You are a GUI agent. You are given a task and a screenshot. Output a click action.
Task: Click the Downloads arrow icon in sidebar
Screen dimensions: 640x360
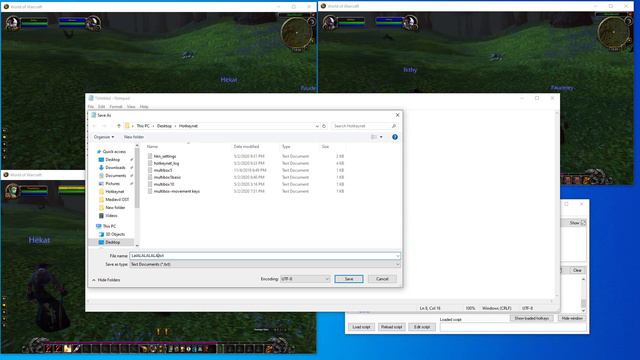coord(101,168)
